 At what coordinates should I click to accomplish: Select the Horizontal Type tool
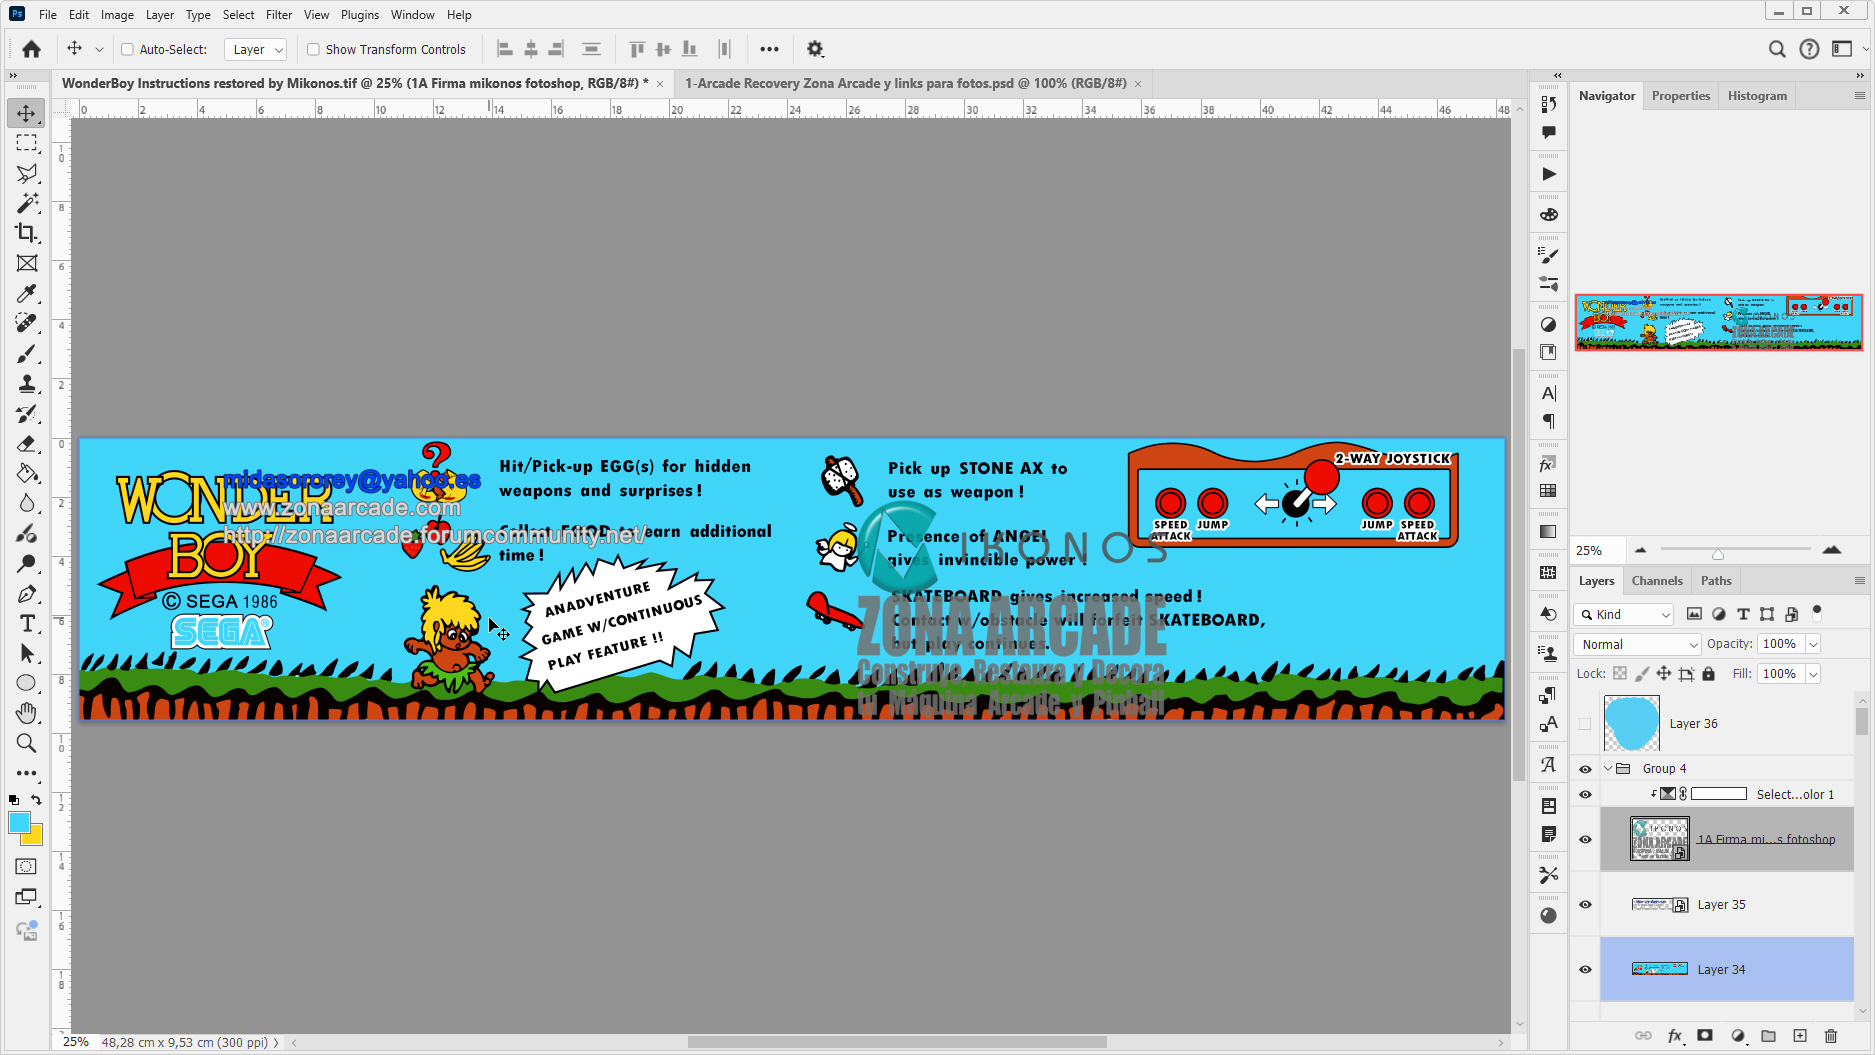click(x=27, y=623)
